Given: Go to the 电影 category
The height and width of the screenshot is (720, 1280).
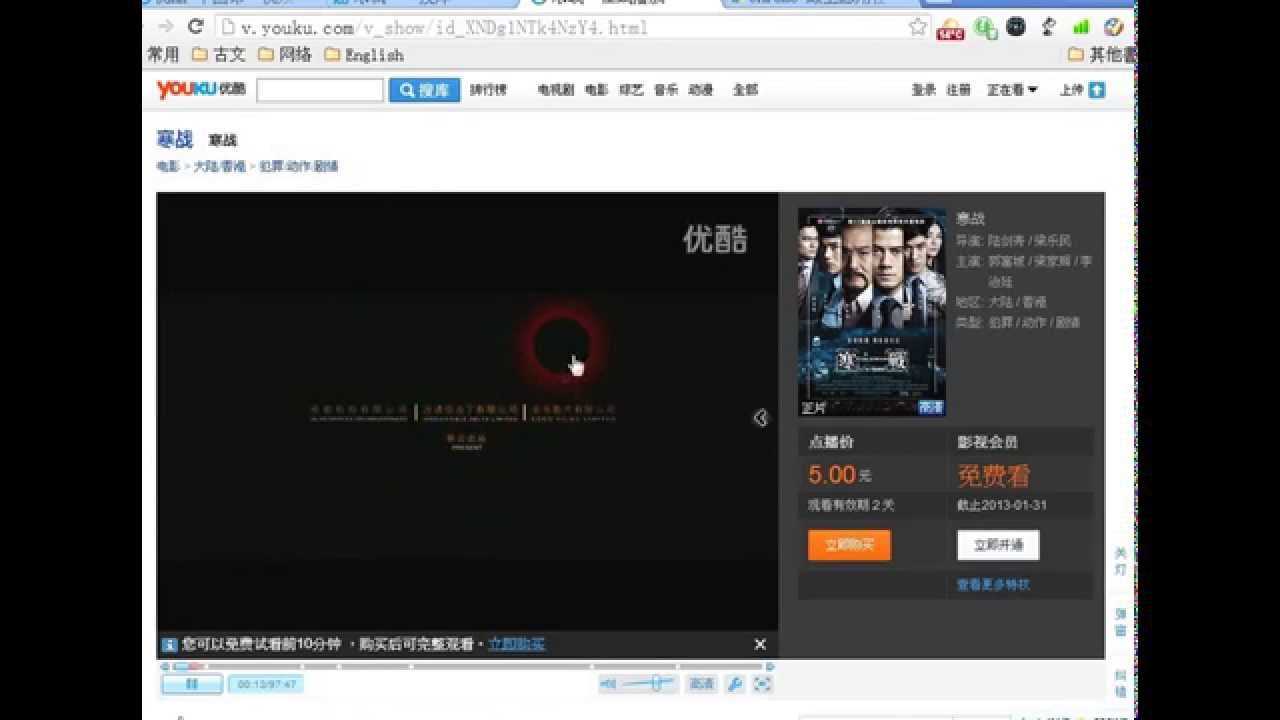Looking at the screenshot, I should point(597,90).
